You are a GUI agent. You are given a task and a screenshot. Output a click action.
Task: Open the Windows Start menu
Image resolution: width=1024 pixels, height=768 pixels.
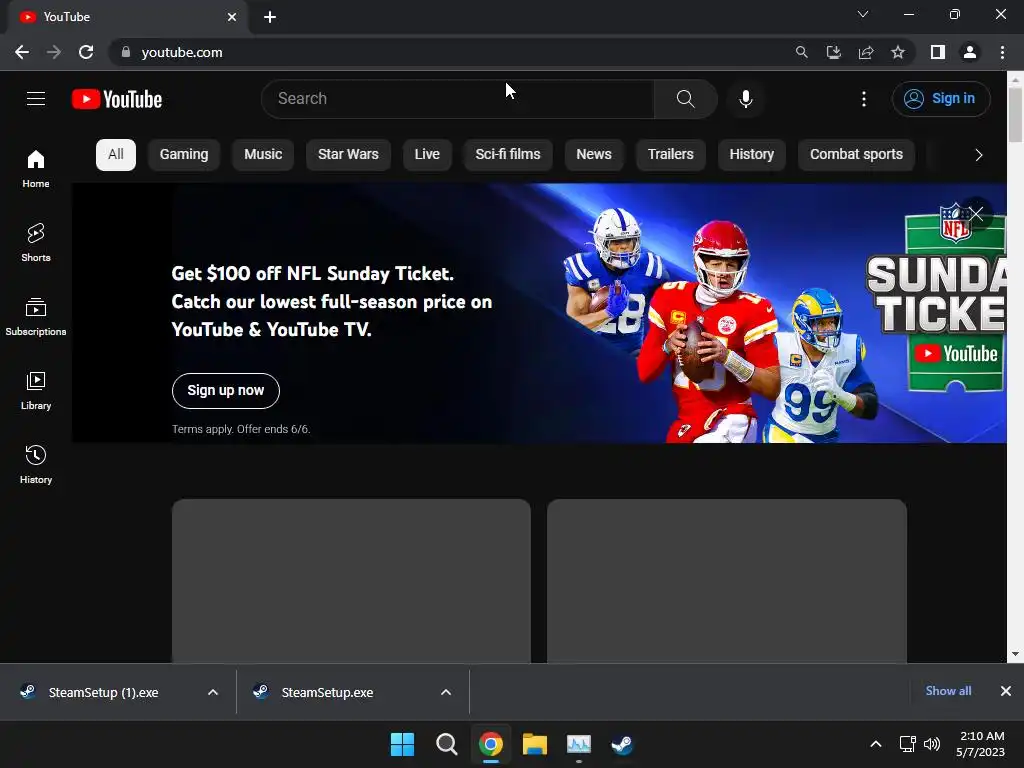[402, 744]
